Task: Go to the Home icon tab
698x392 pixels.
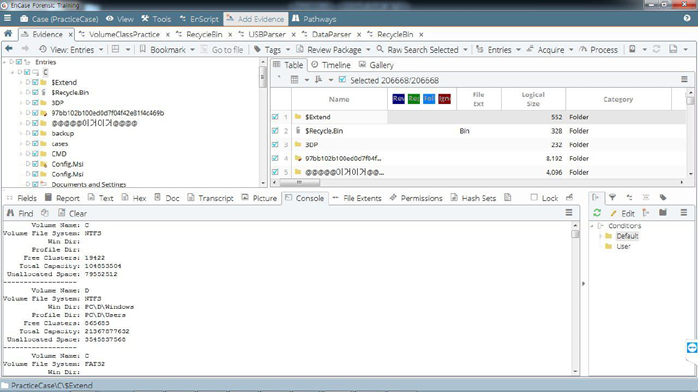Action: [8, 34]
